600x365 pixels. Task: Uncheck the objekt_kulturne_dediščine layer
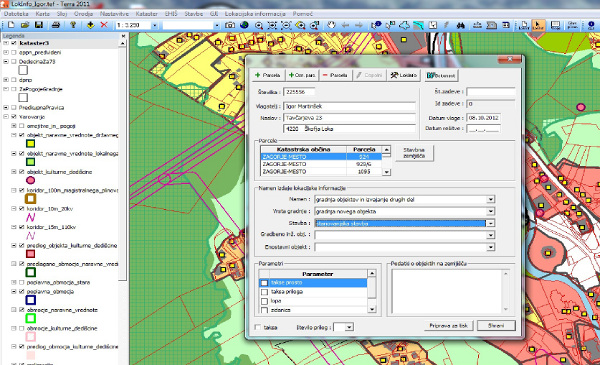coord(22,172)
